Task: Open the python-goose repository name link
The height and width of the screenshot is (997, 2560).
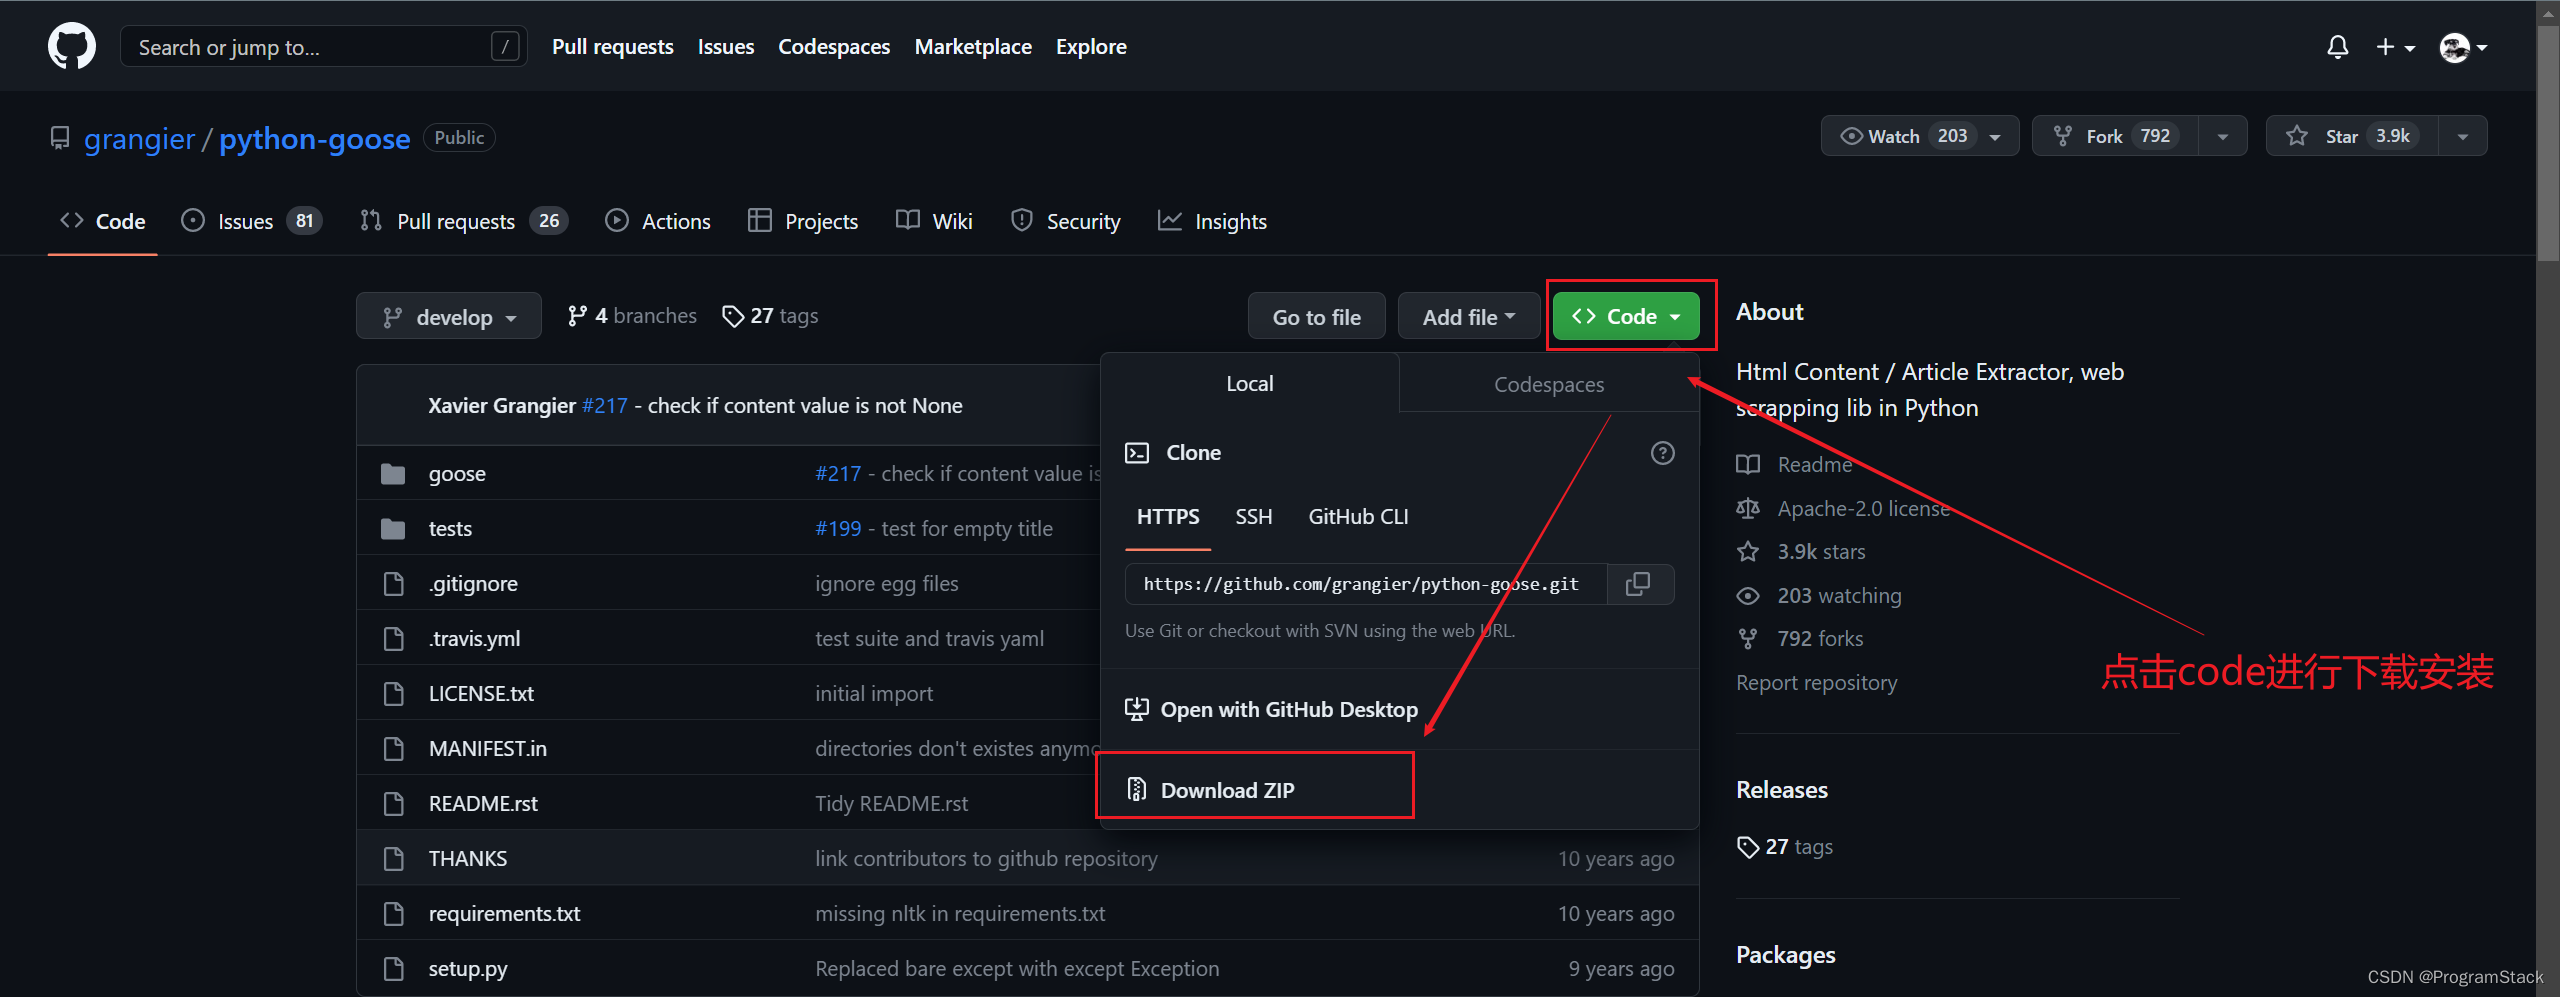Action: coord(314,138)
